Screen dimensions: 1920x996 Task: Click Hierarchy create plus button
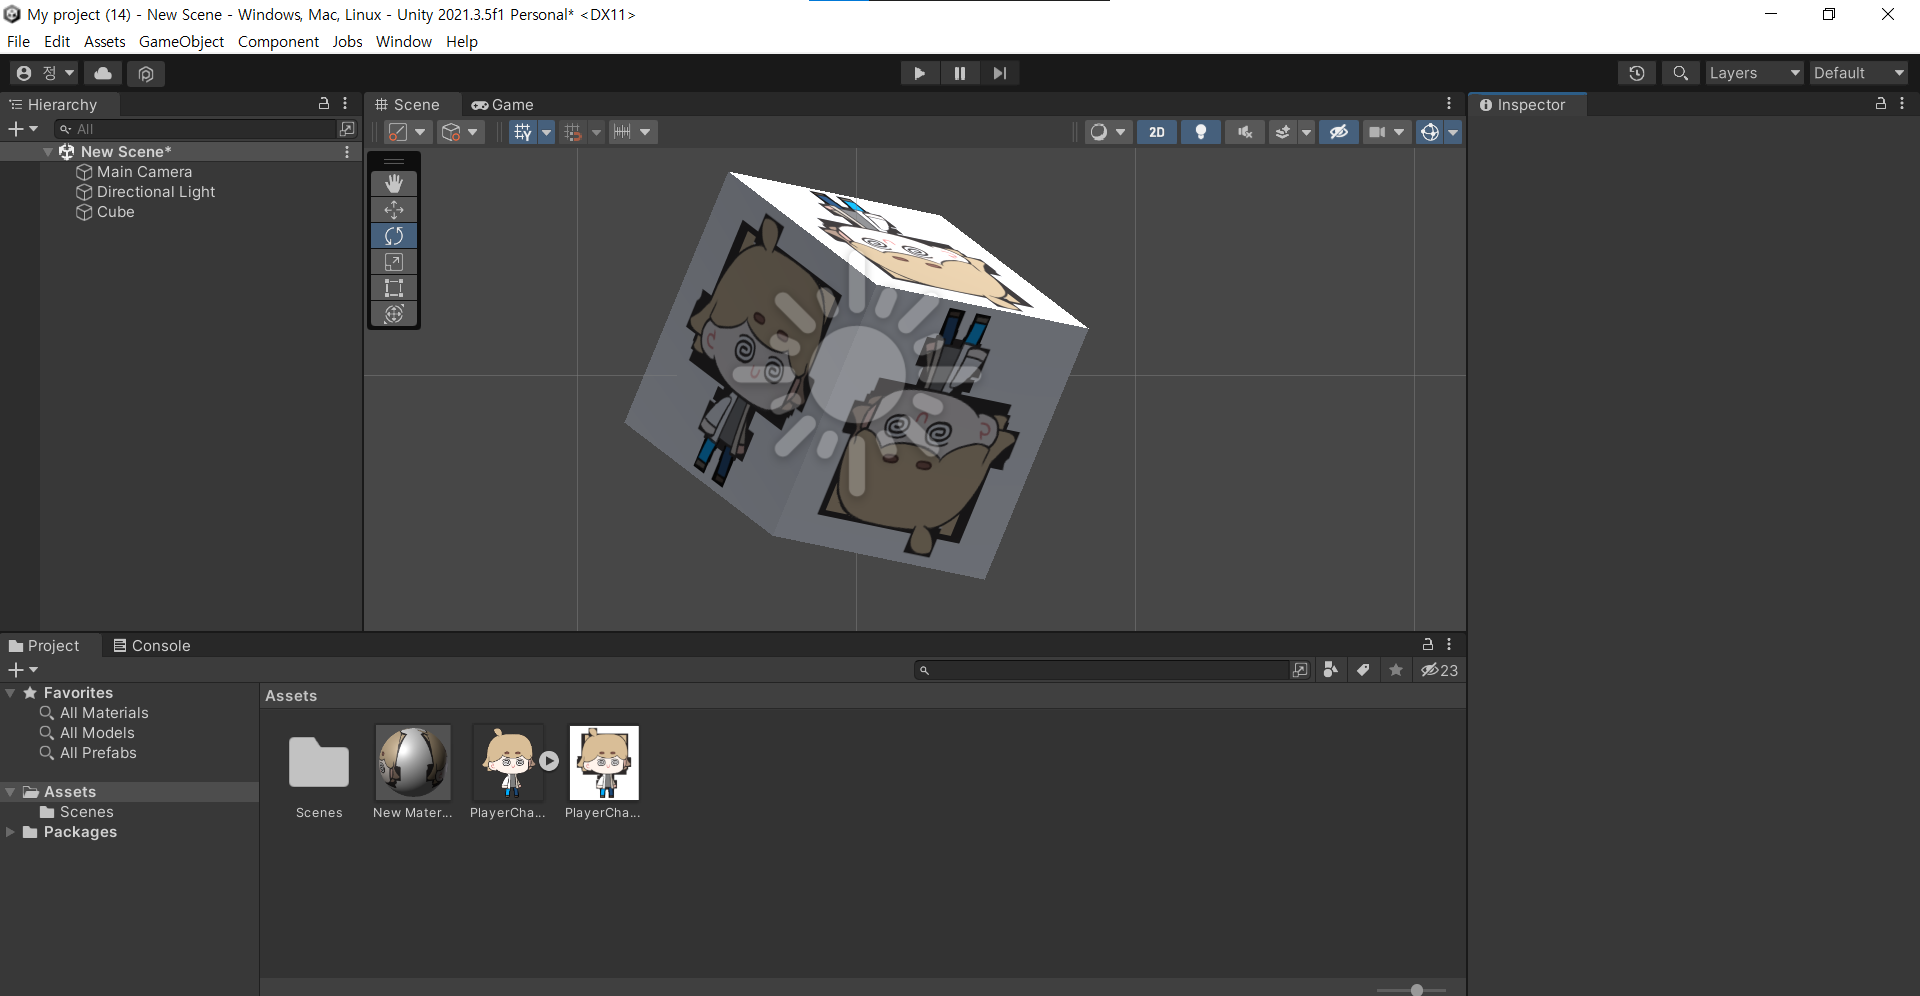click(22, 129)
